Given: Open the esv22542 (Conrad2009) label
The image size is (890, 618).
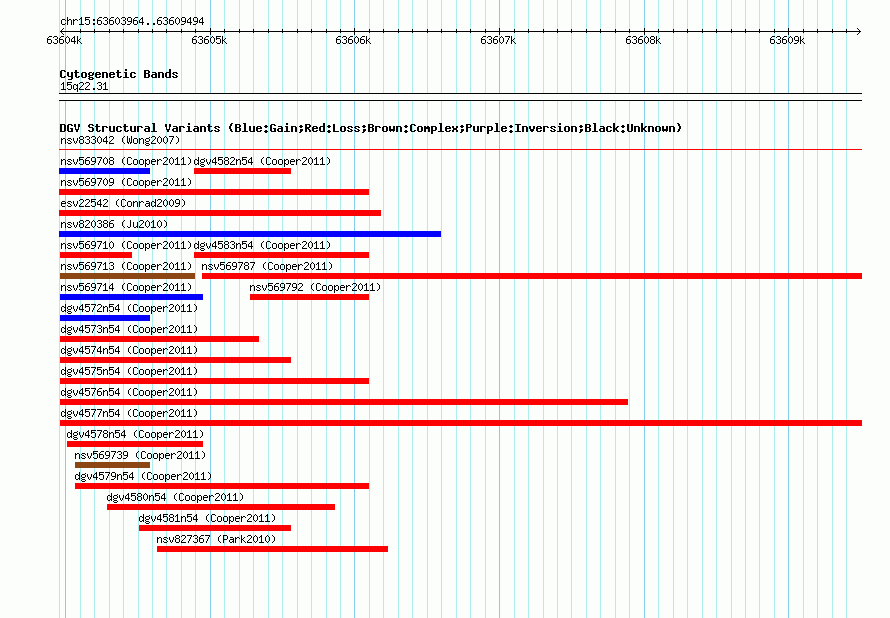Looking at the screenshot, I should (123, 203).
